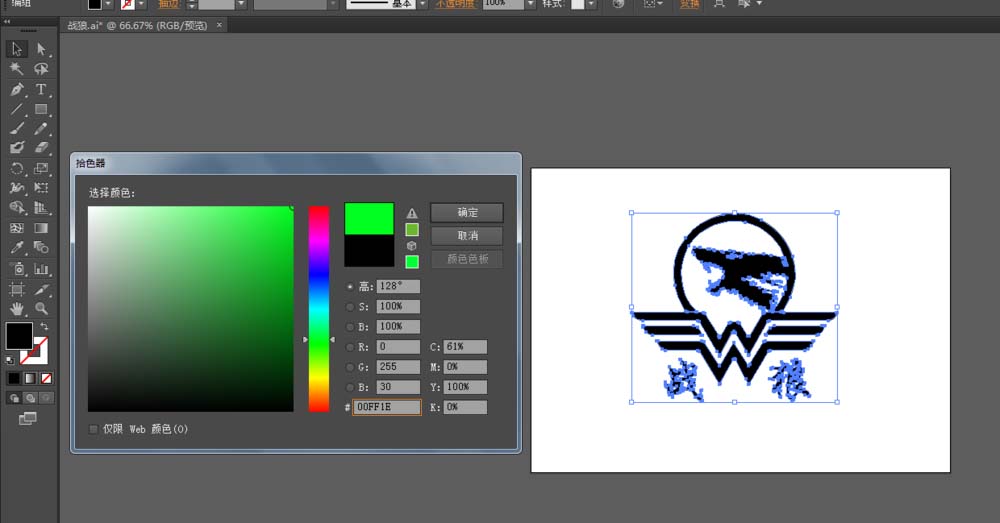This screenshot has width=1000, height=523.
Task: Select the Line Segment tool
Action: tap(17, 109)
